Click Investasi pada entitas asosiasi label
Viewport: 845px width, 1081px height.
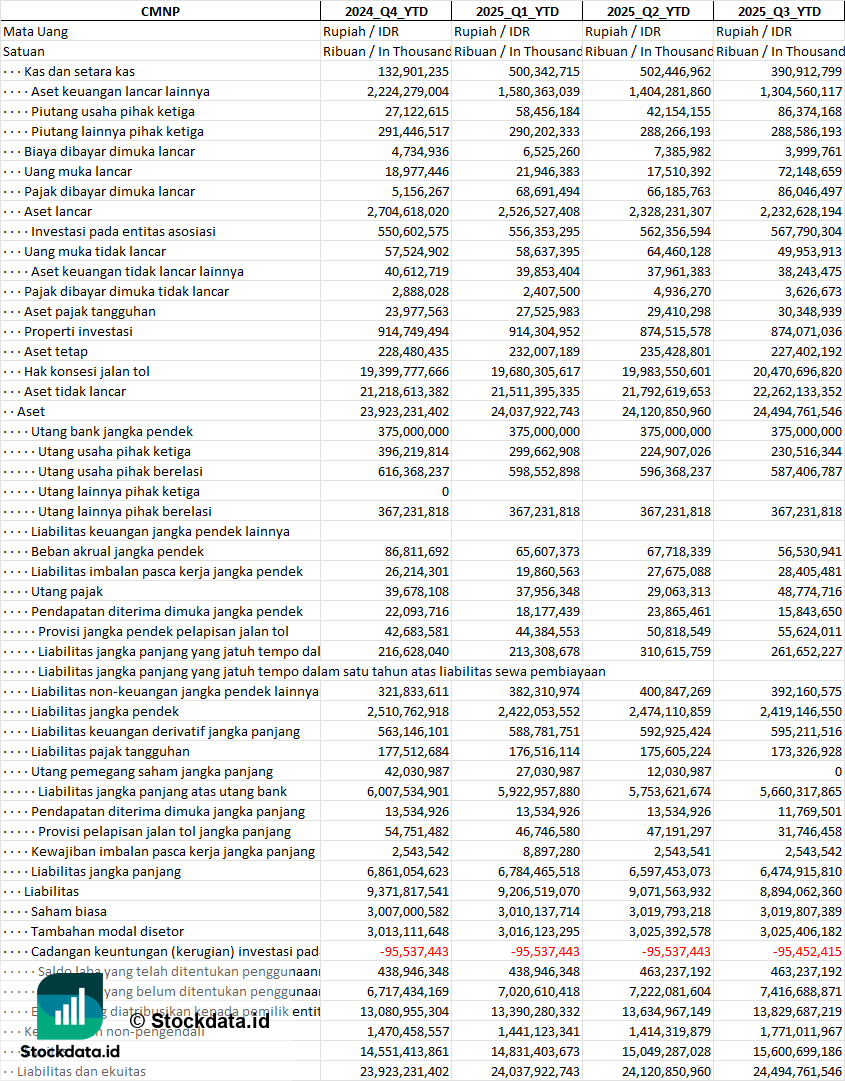123,232
